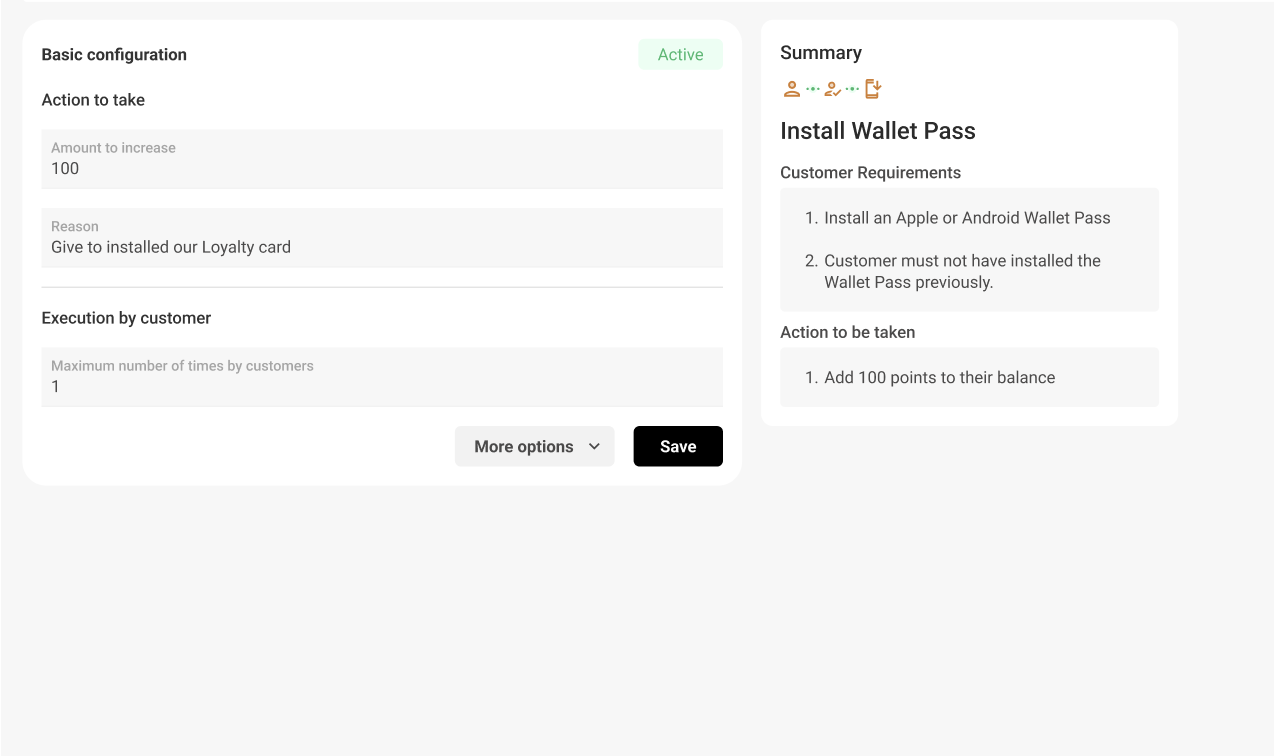Click the Execution by customer section heading
The image size is (1274, 756).
coord(125,318)
